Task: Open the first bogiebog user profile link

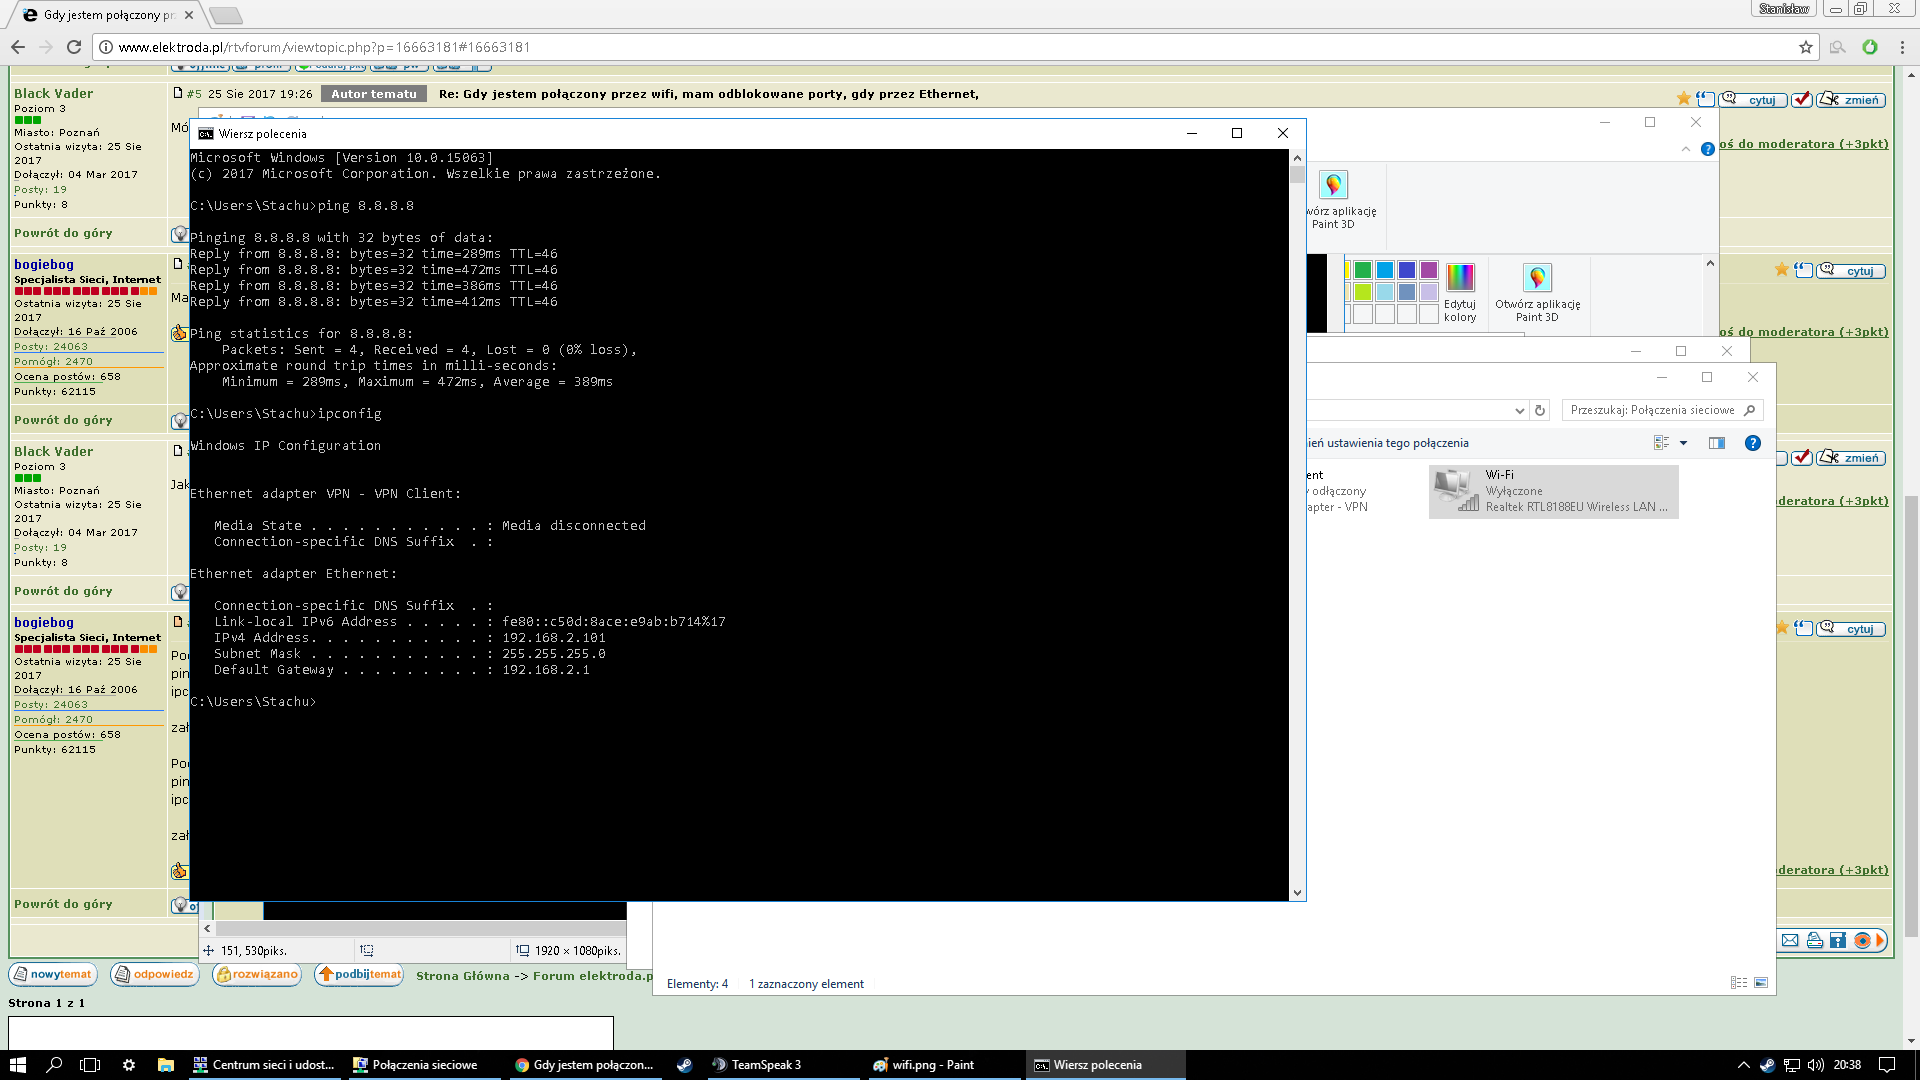Action: pos(44,265)
